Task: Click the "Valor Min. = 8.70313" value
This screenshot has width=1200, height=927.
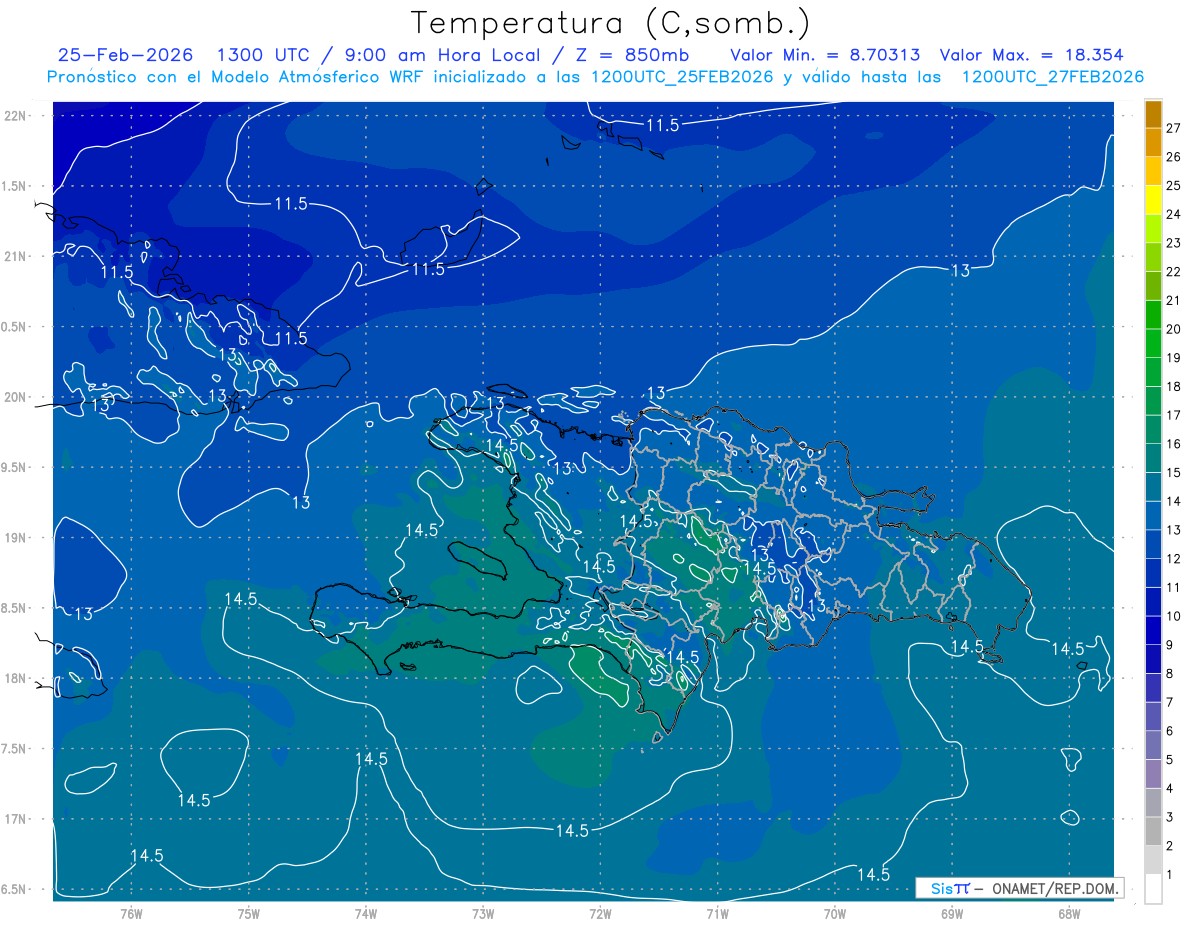Action: click(825, 55)
